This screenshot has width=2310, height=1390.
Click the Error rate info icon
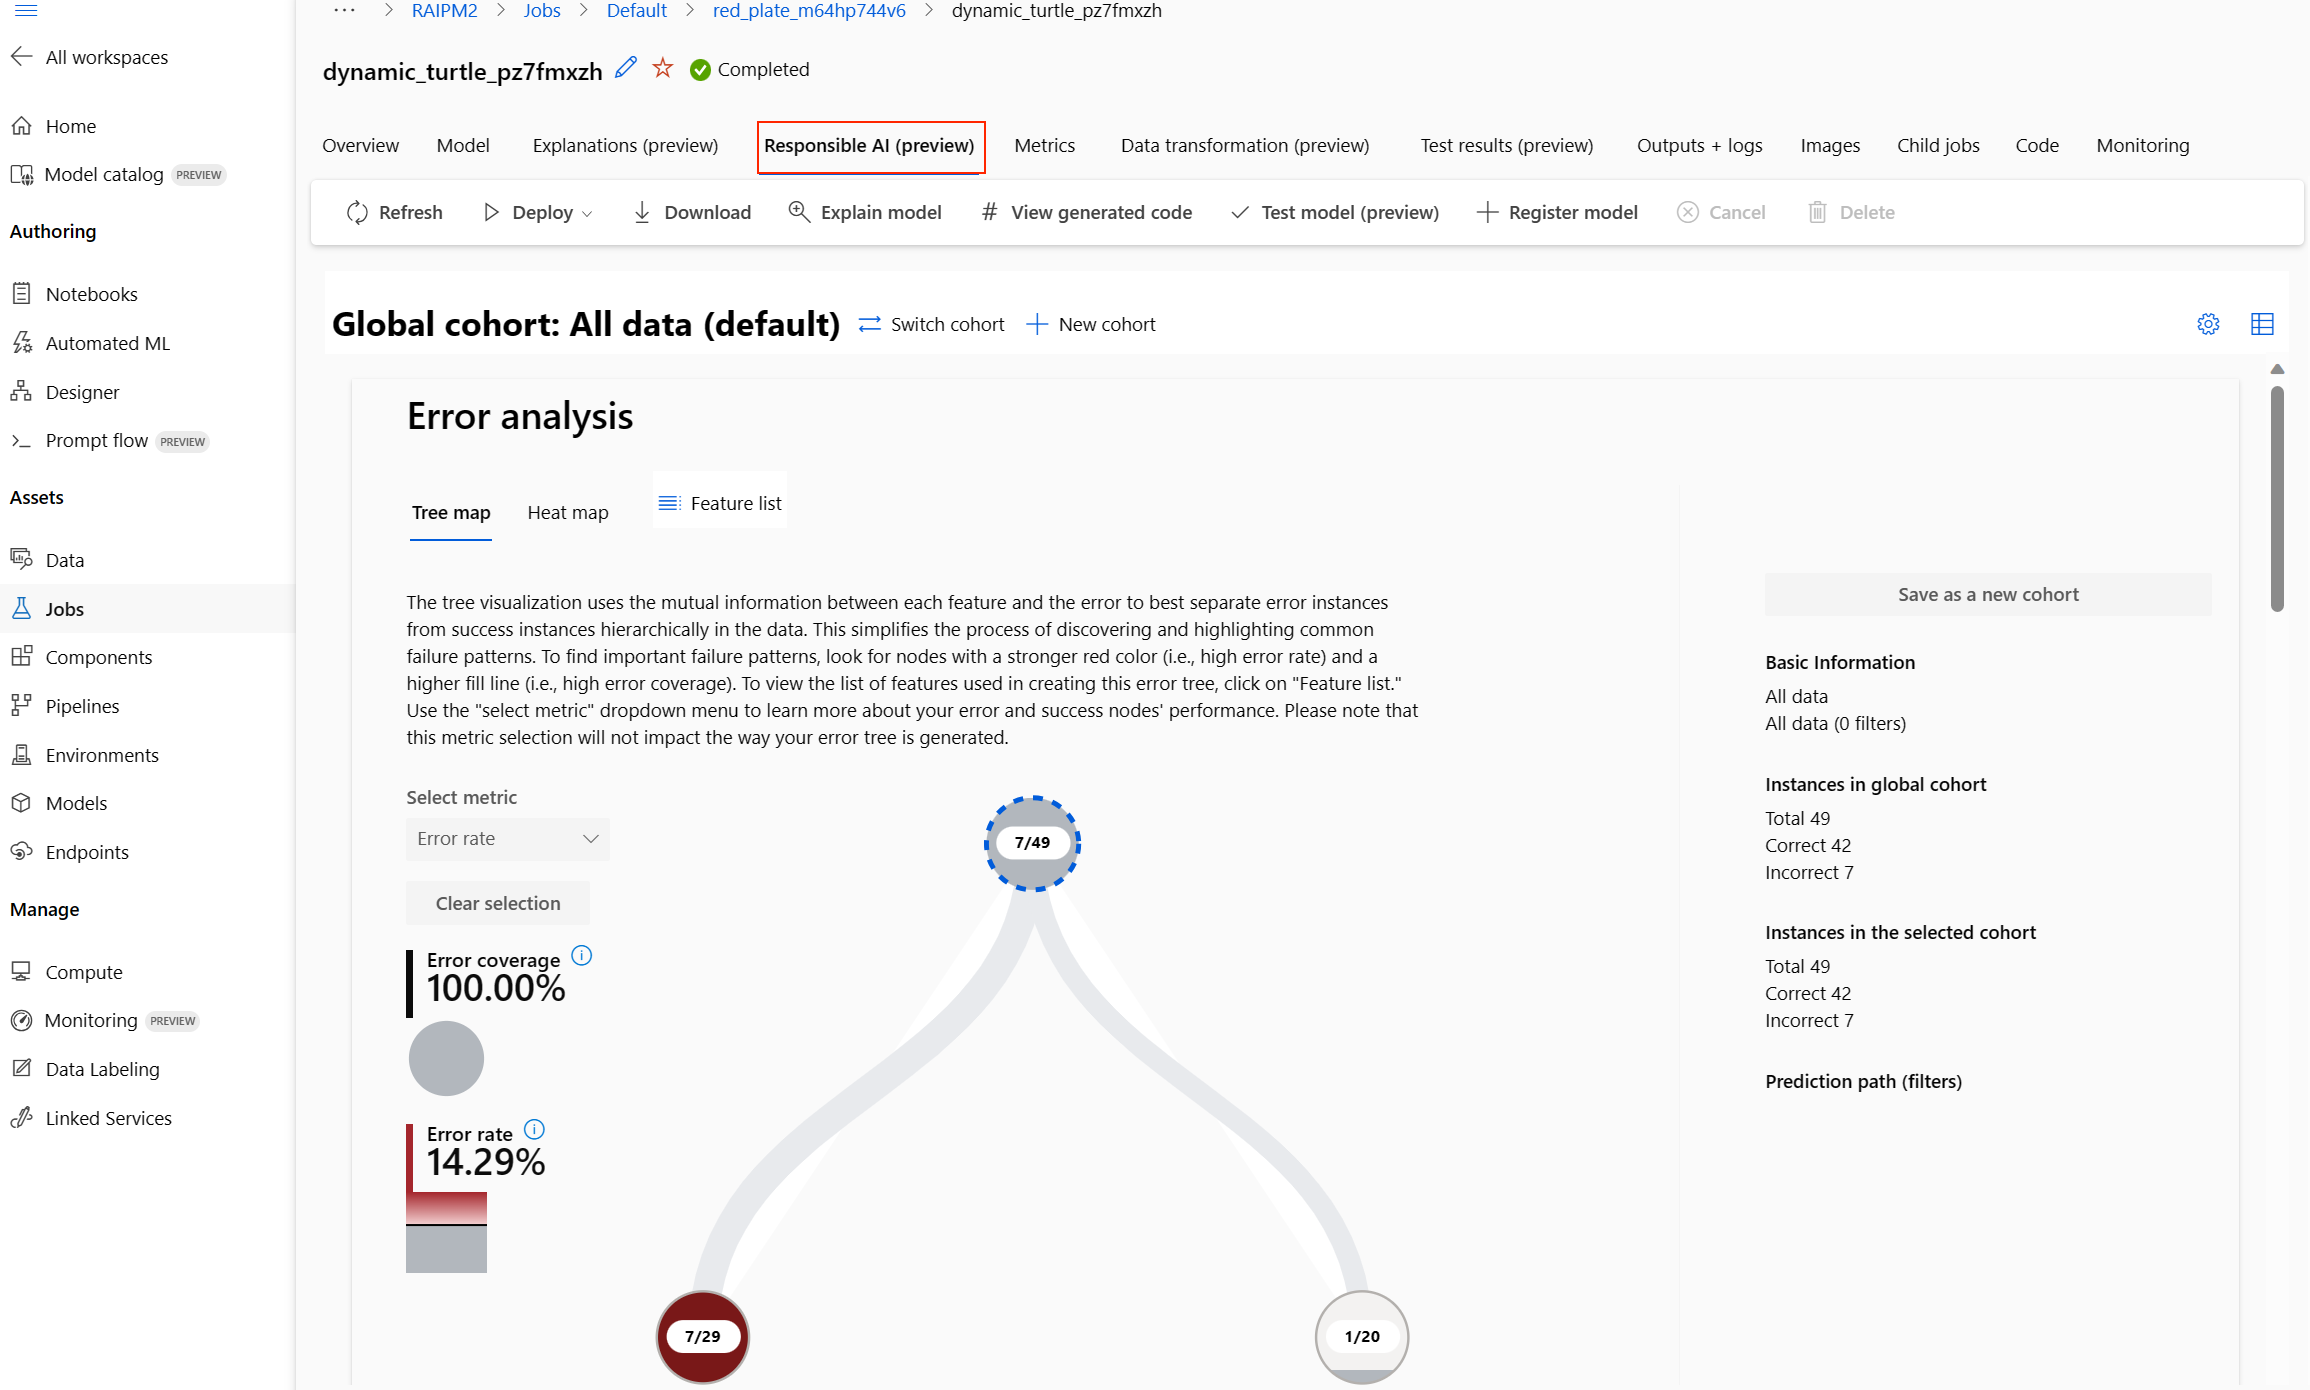[x=535, y=1130]
